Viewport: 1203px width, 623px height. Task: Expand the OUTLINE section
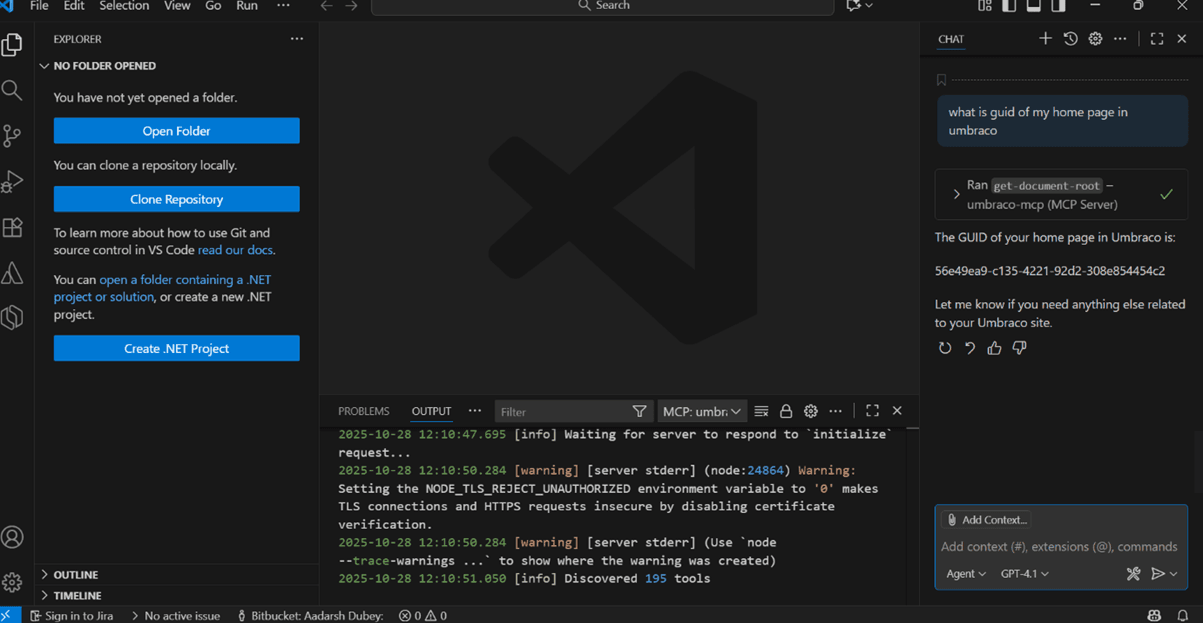pyautogui.click(x=75, y=575)
